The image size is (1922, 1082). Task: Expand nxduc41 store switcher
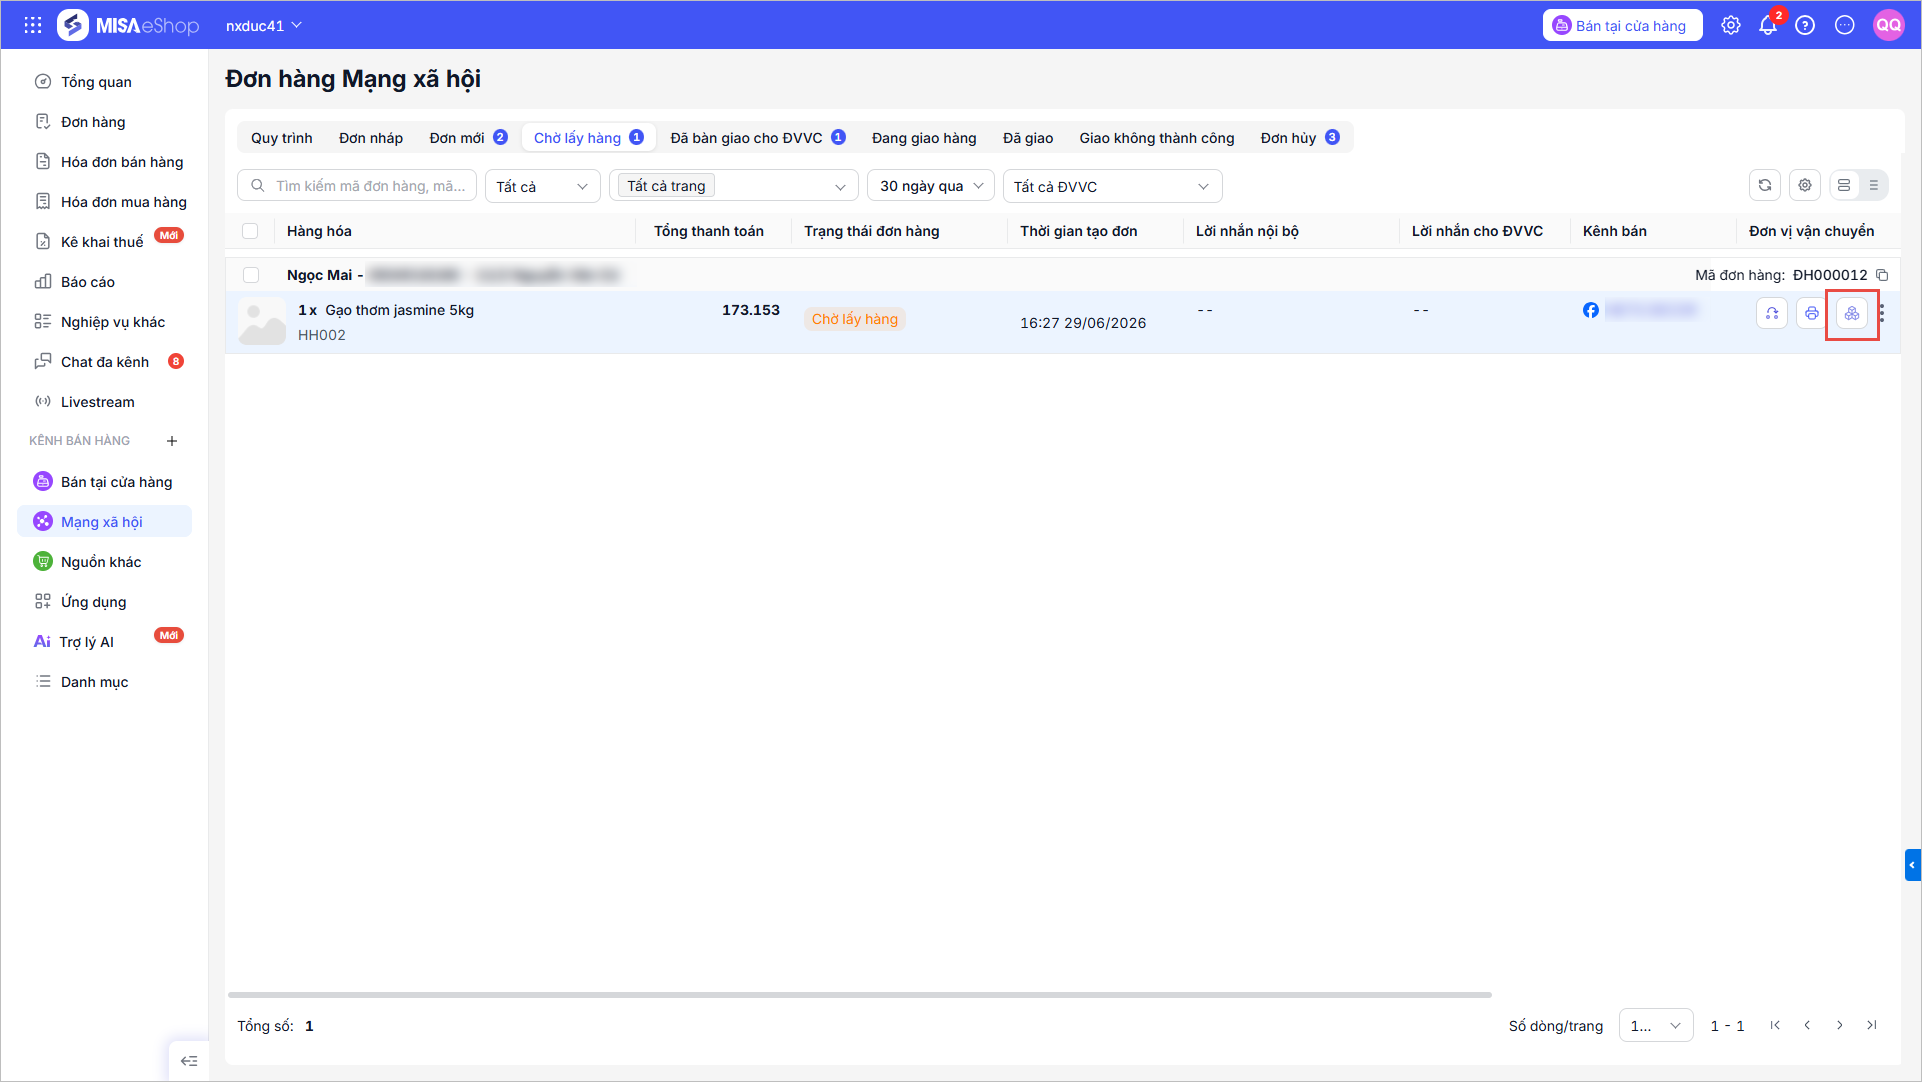[264, 26]
